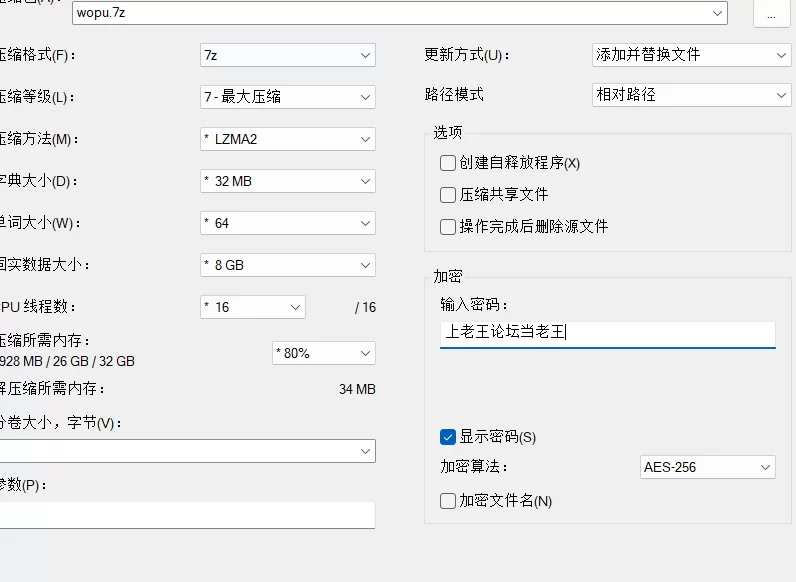796x582 pixels.
Task: Enable '创建自释放程序' checkbox
Action: pos(448,163)
